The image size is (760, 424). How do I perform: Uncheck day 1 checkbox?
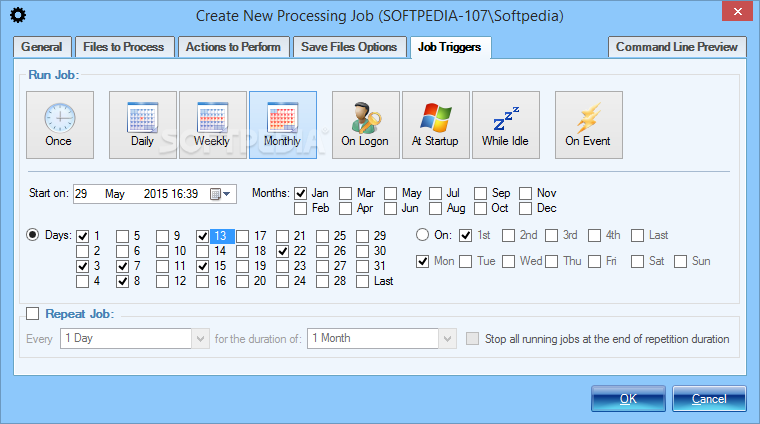coord(82,236)
